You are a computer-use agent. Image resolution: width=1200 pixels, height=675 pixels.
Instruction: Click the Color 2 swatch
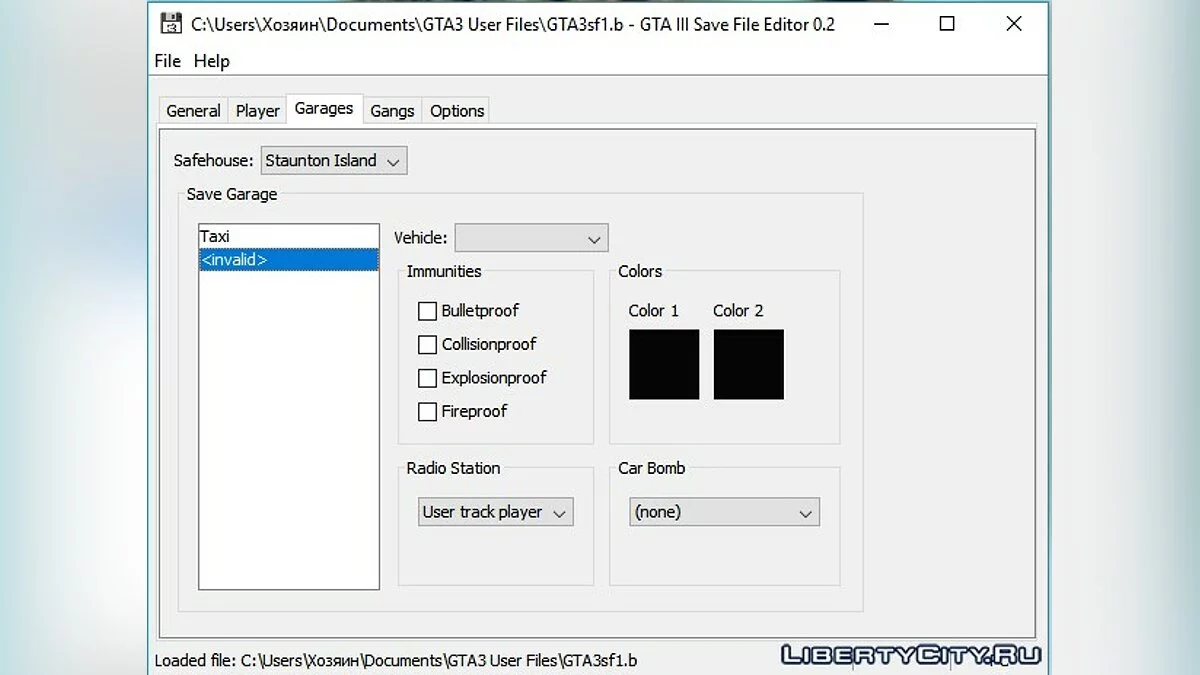click(x=749, y=365)
